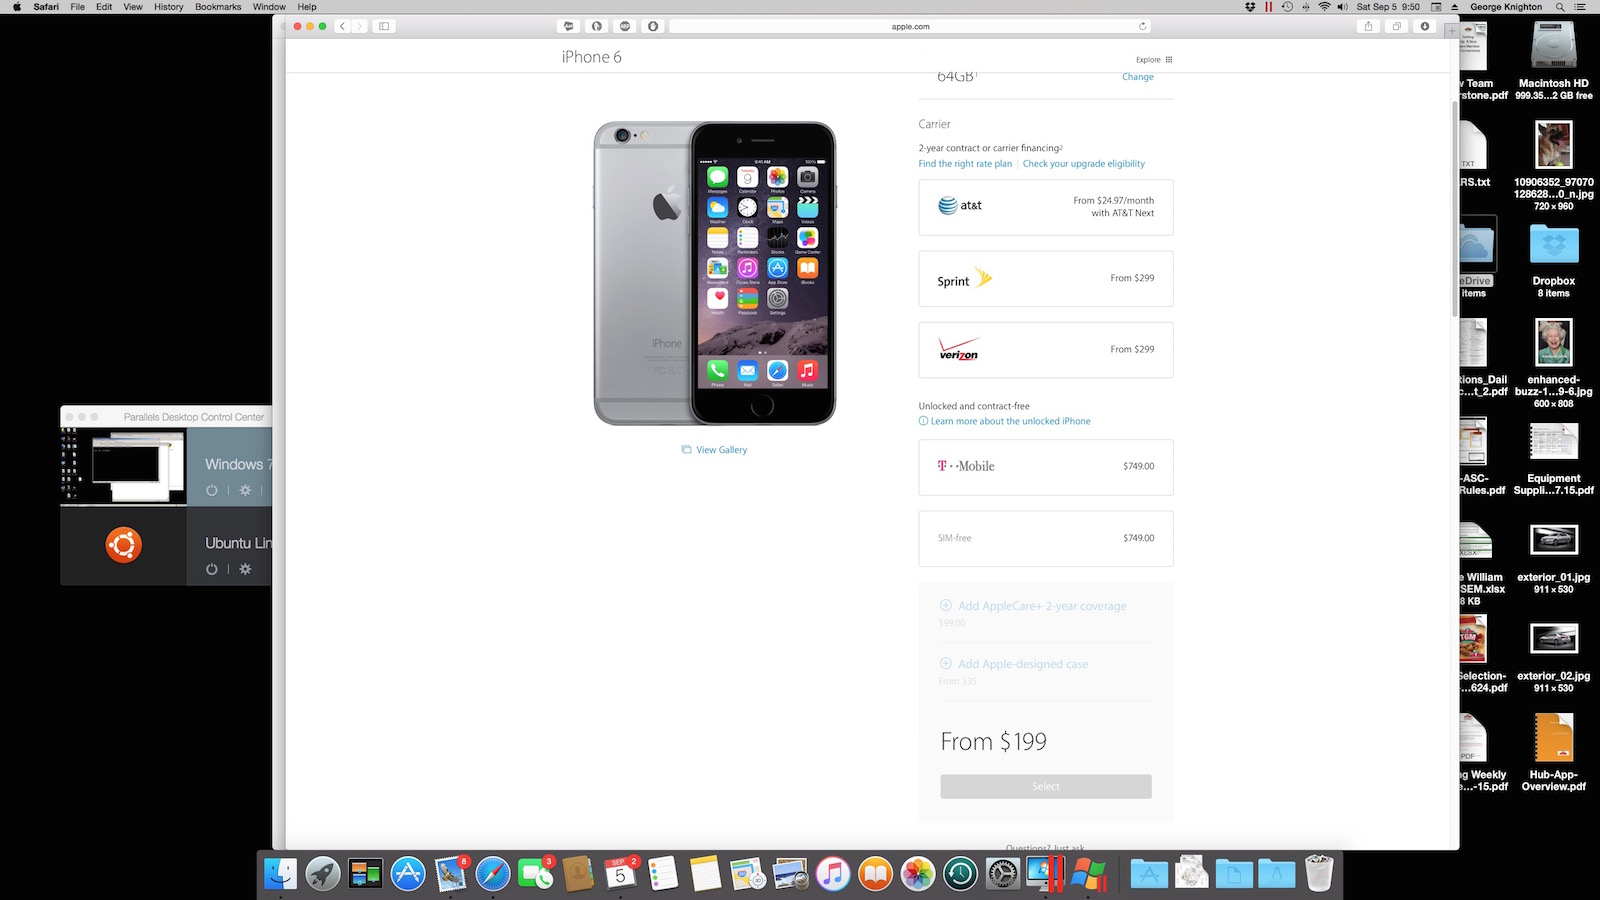Open the Bookmarks menu
Screen dimensions: 1600x900
(218, 7)
